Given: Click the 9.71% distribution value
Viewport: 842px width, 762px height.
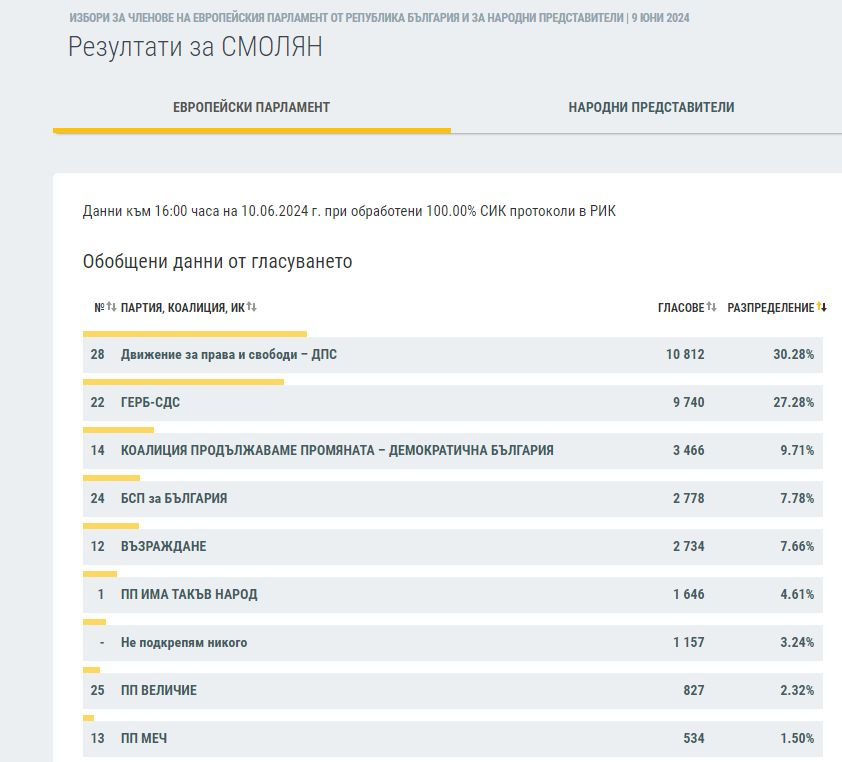Looking at the screenshot, I should click(x=797, y=450).
